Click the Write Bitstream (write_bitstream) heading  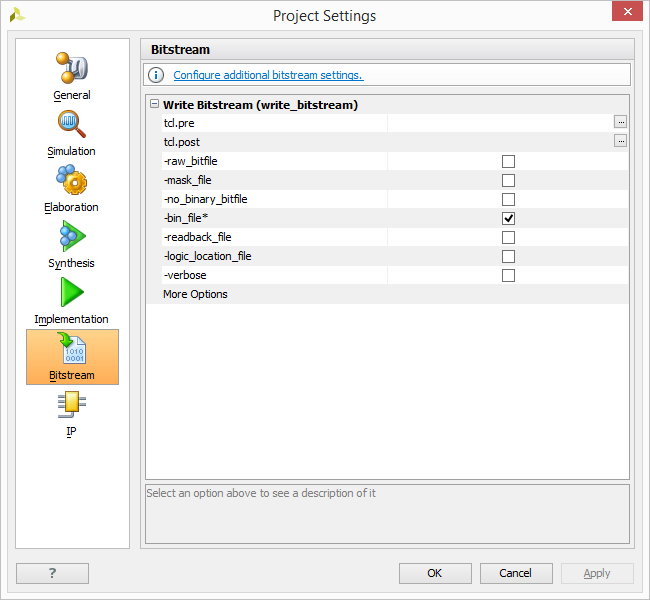260,105
